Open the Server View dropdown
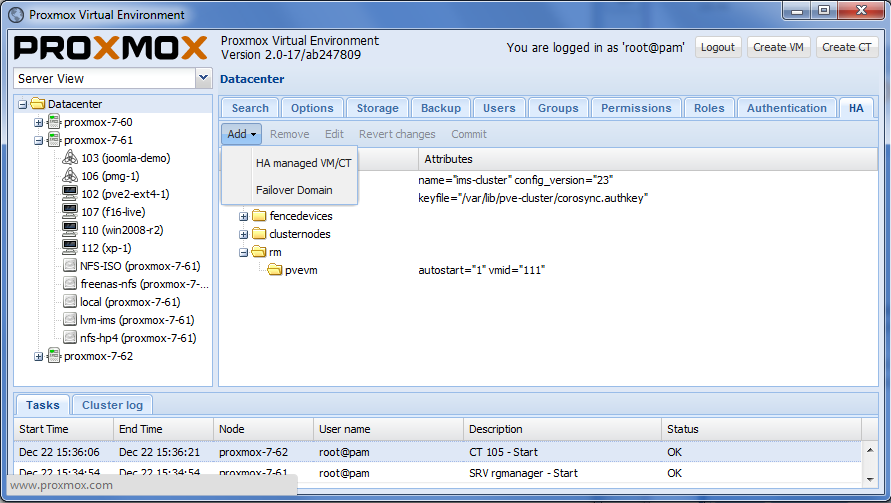Viewport: 891px width, 503px height. [203, 78]
